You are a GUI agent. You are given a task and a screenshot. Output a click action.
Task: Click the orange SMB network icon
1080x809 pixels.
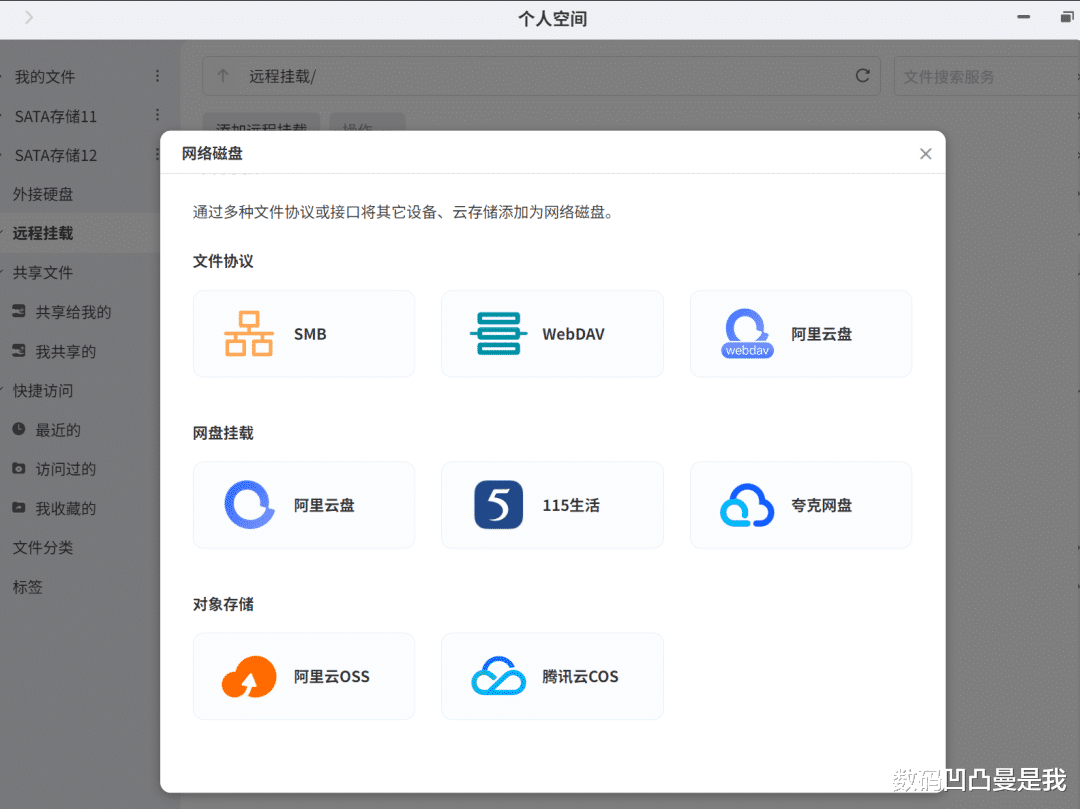tap(249, 334)
